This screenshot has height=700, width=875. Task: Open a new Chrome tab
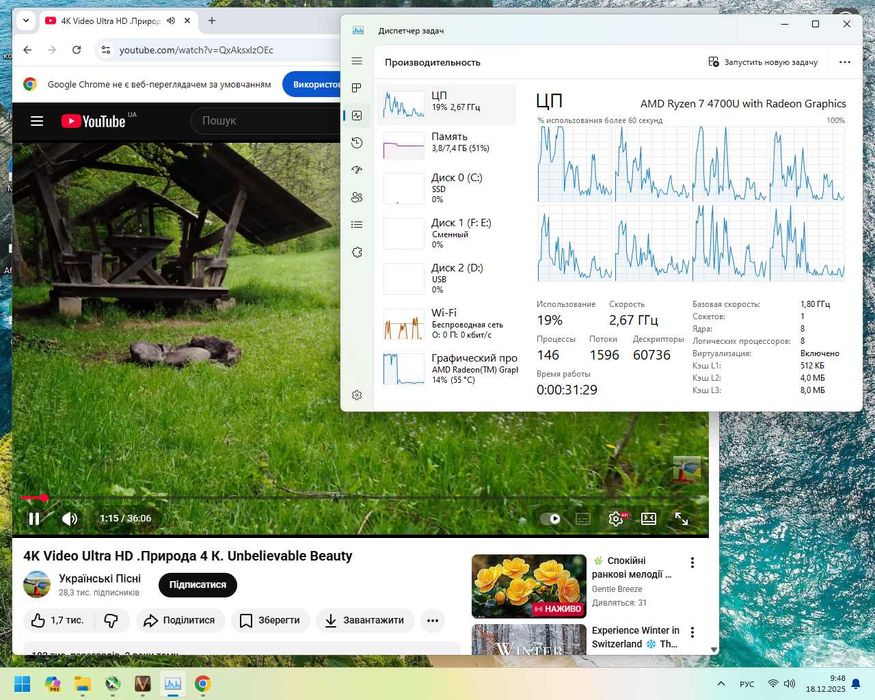pos(211,21)
